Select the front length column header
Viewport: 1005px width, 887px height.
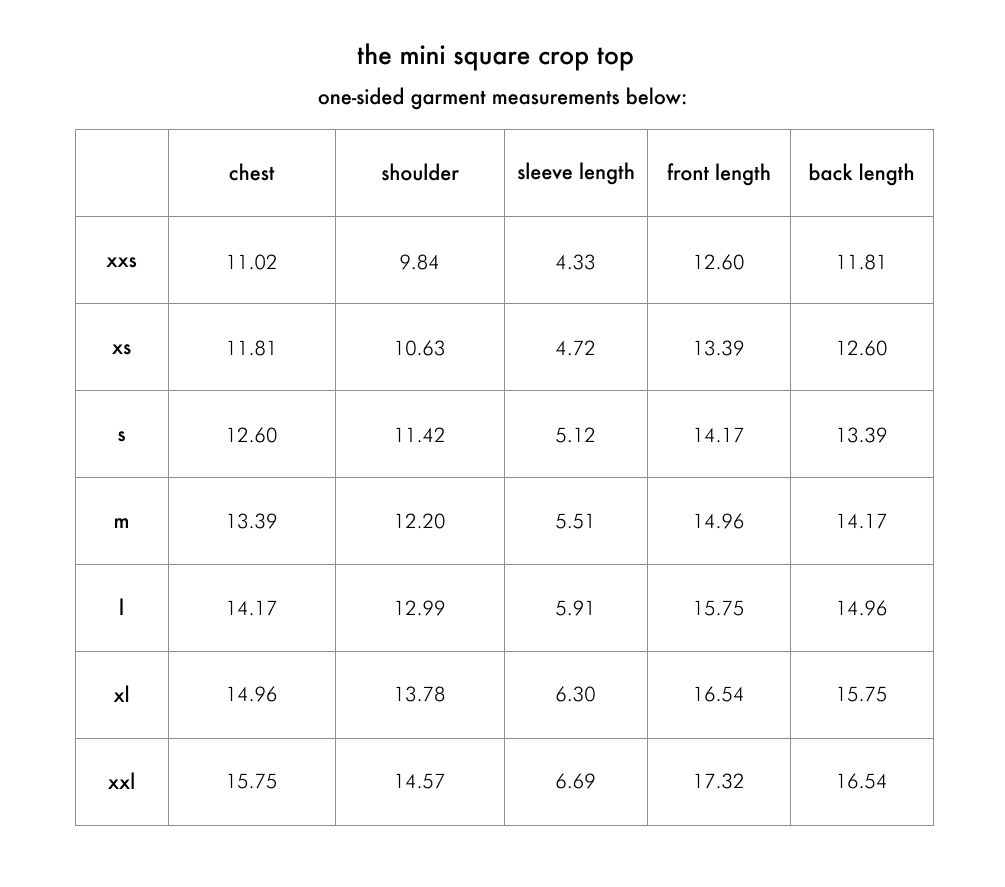pos(718,173)
